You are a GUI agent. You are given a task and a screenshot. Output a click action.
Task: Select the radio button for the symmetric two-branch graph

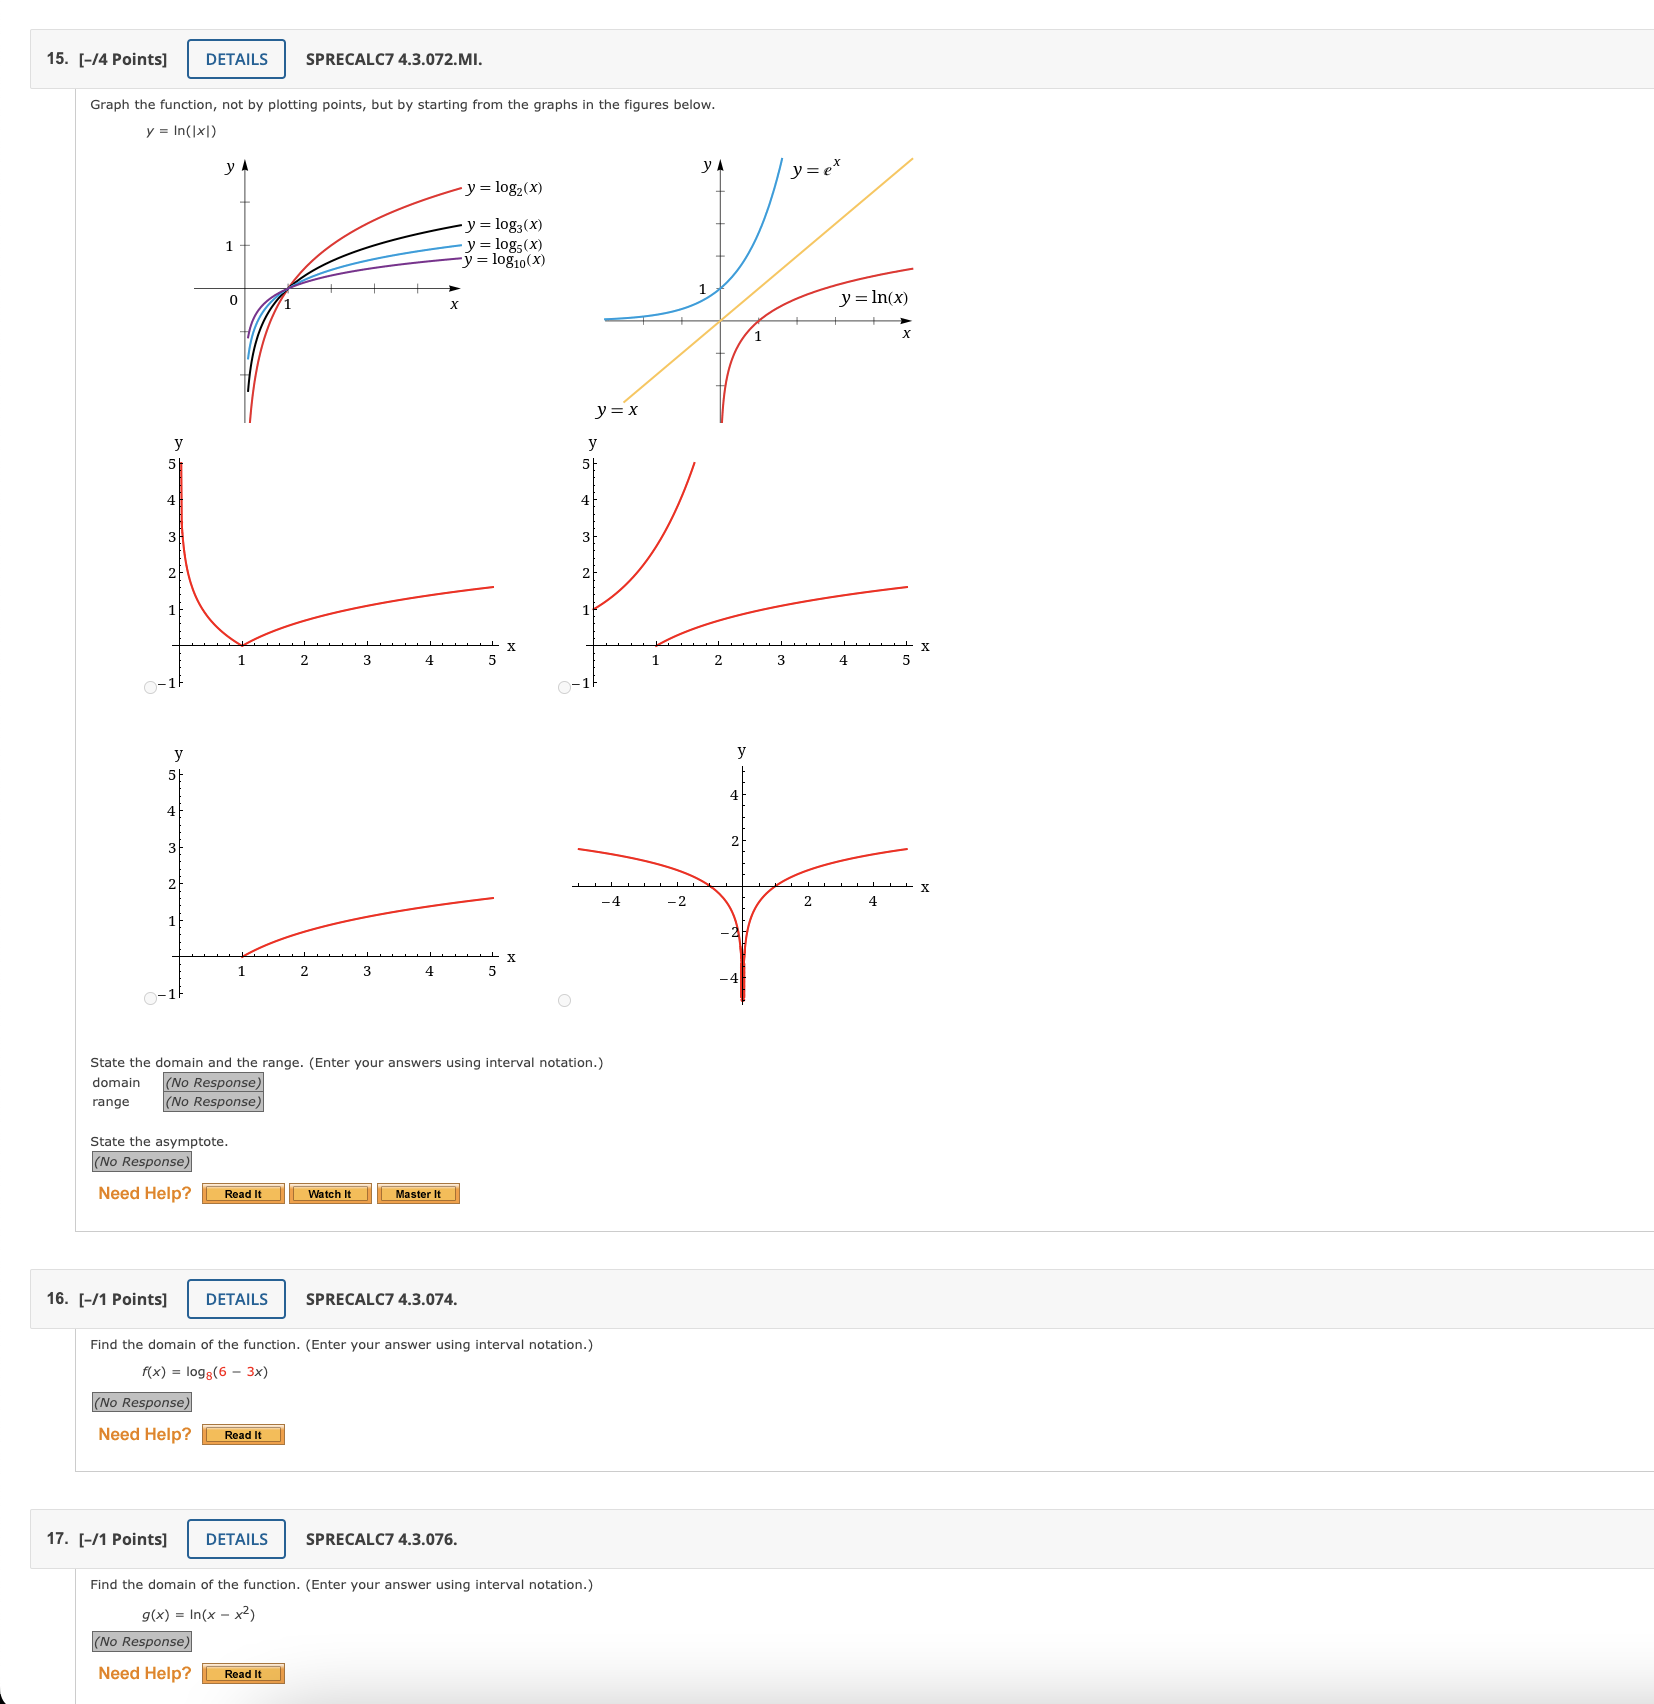565,998
